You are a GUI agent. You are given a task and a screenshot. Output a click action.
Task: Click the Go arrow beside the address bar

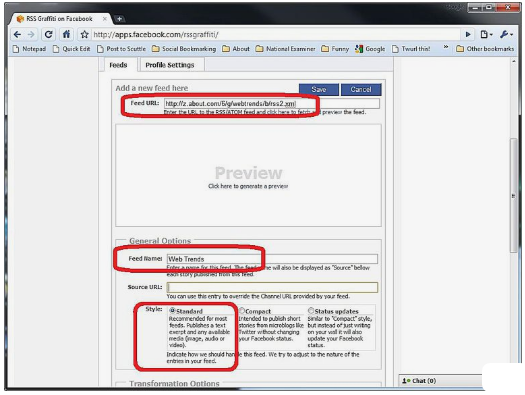point(468,34)
